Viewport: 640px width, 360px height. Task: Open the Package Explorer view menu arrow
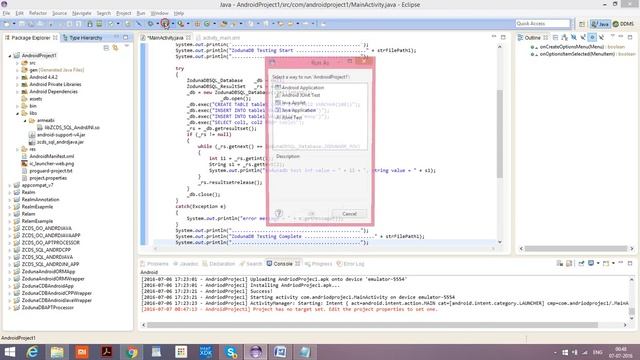click(x=127, y=47)
